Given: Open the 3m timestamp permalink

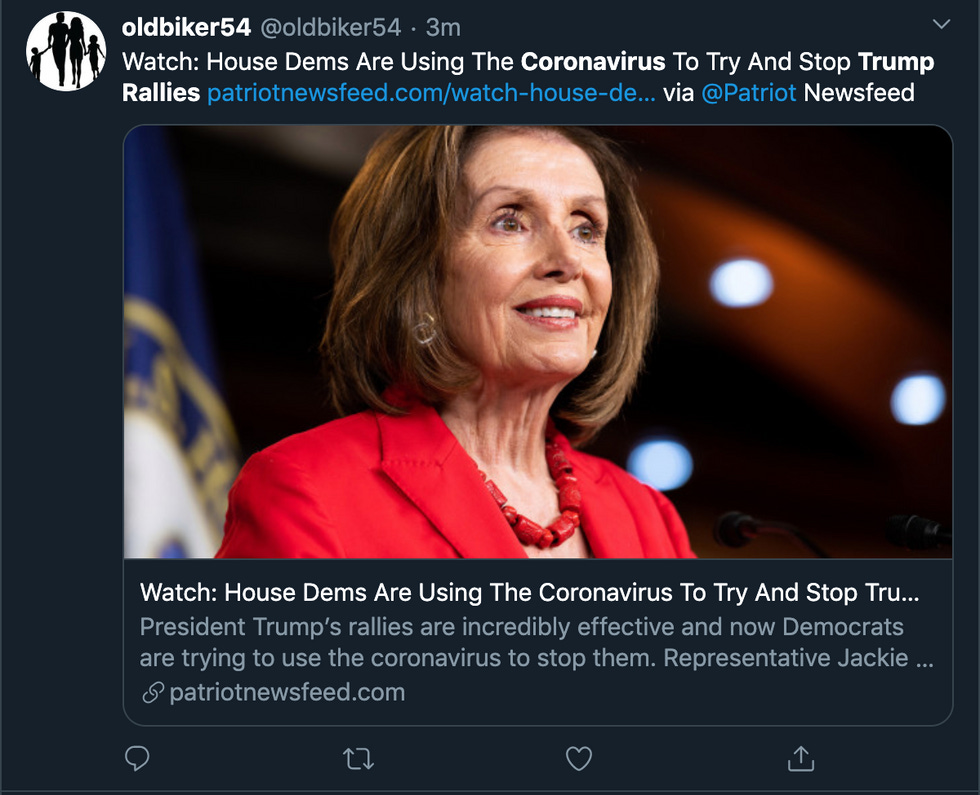Looking at the screenshot, I should tap(443, 27).
